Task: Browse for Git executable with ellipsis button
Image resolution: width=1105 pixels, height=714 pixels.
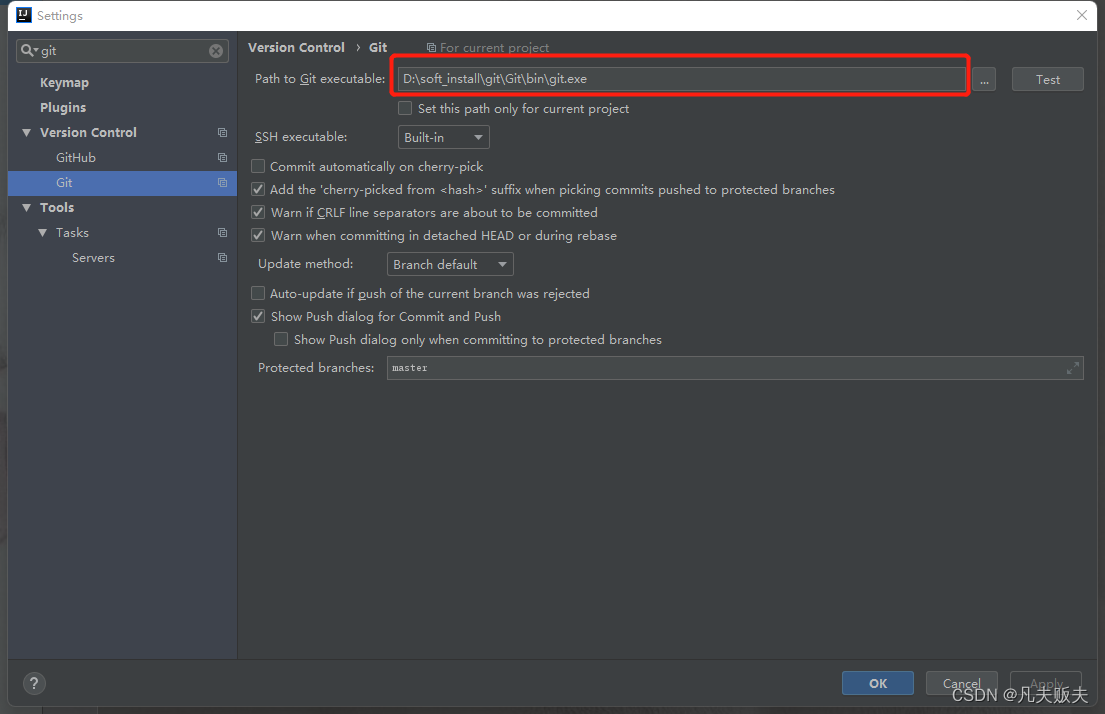Action: point(984,80)
